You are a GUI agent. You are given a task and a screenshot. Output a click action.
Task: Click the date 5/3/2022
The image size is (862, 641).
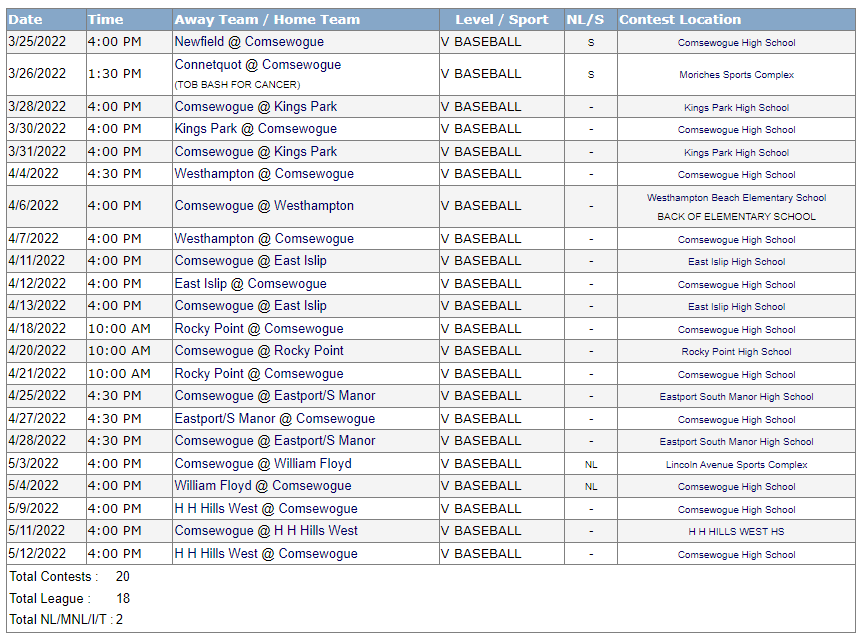click(34, 464)
